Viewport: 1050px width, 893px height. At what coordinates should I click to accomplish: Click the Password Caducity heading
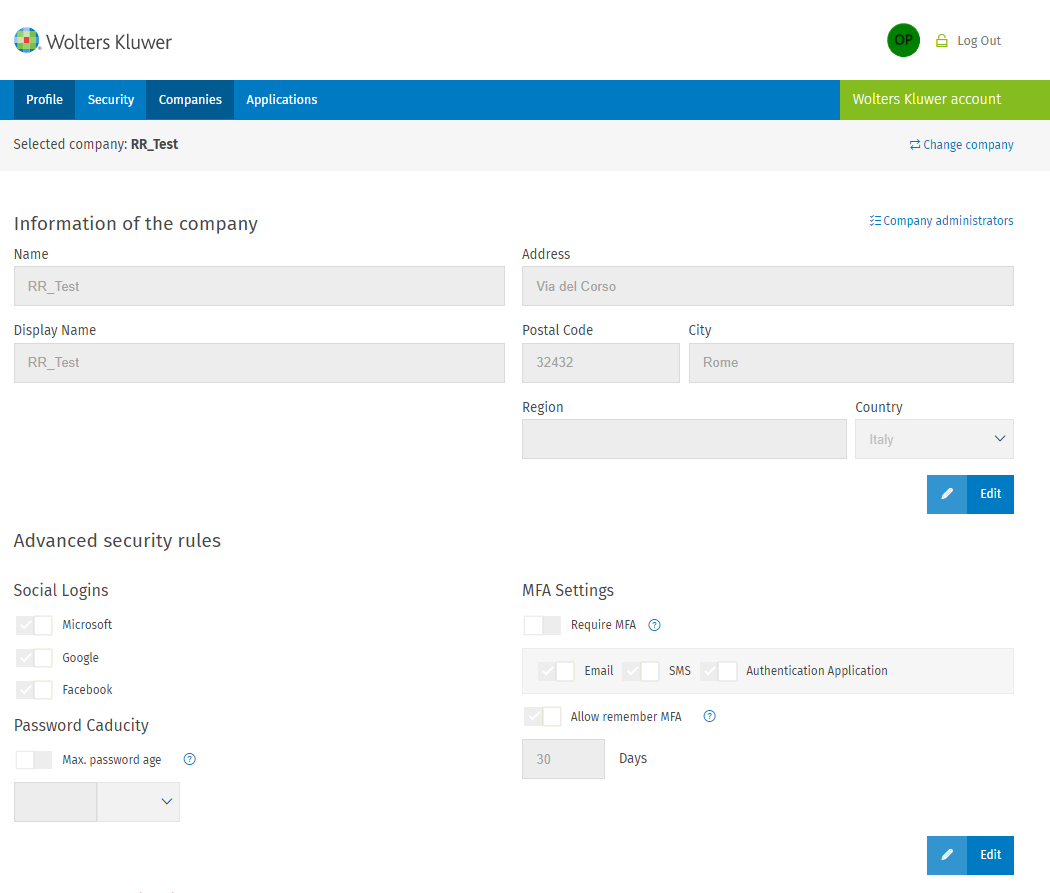click(81, 725)
